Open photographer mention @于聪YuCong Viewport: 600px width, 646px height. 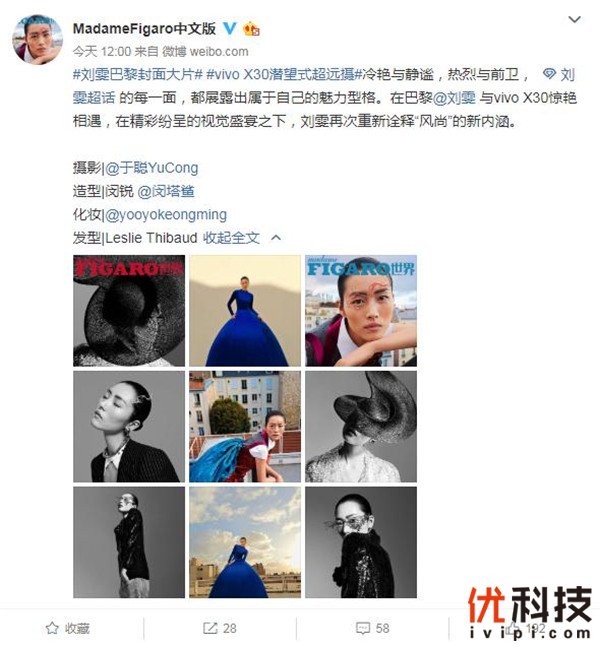point(152,168)
